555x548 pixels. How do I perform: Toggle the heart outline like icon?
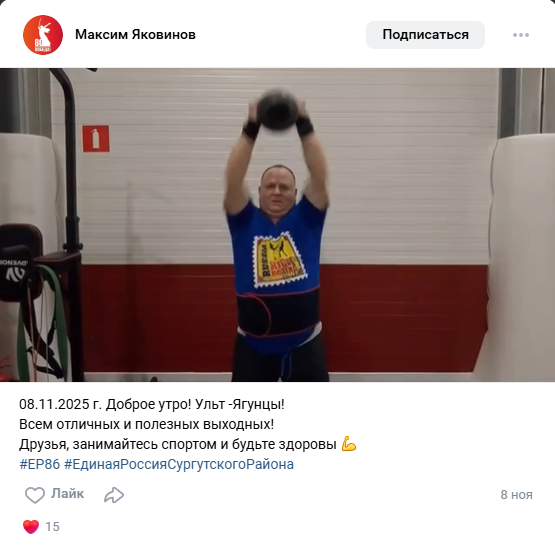click(35, 495)
